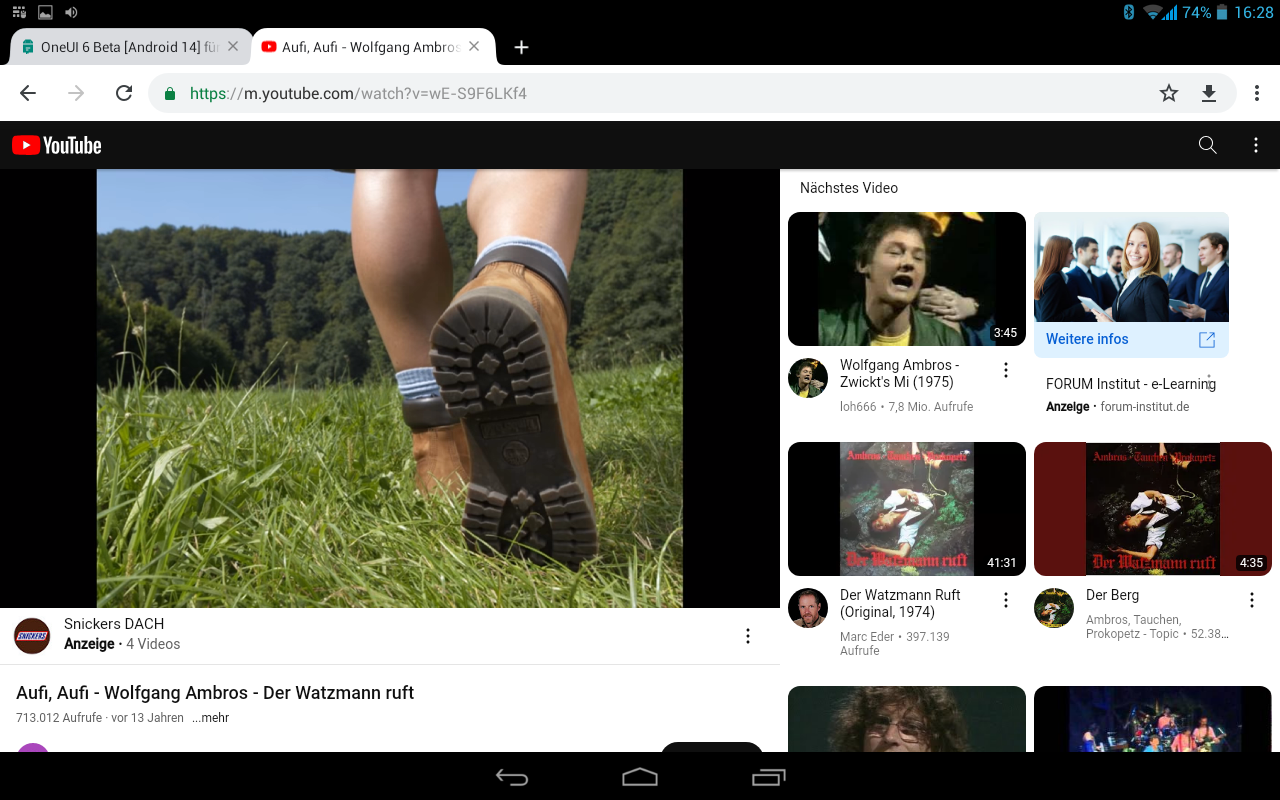Open the Snickers DACH channel avatar
This screenshot has height=800, width=1280.
click(32, 636)
